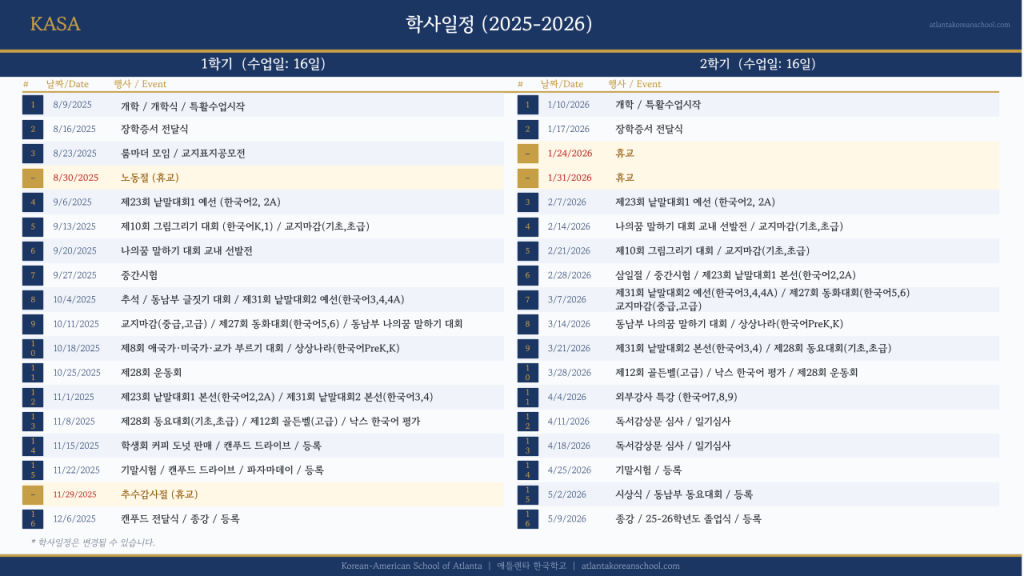Click the number 16 badge beside 5/9/2026
This screenshot has height=576, width=1024.
point(528,519)
